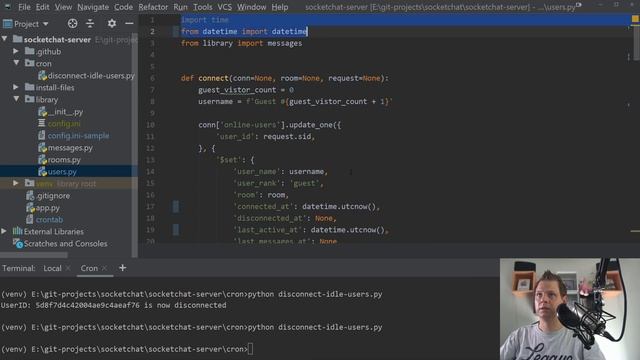The height and width of the screenshot is (360, 640).
Task: Open the Navigate menu
Action: [93, 7]
